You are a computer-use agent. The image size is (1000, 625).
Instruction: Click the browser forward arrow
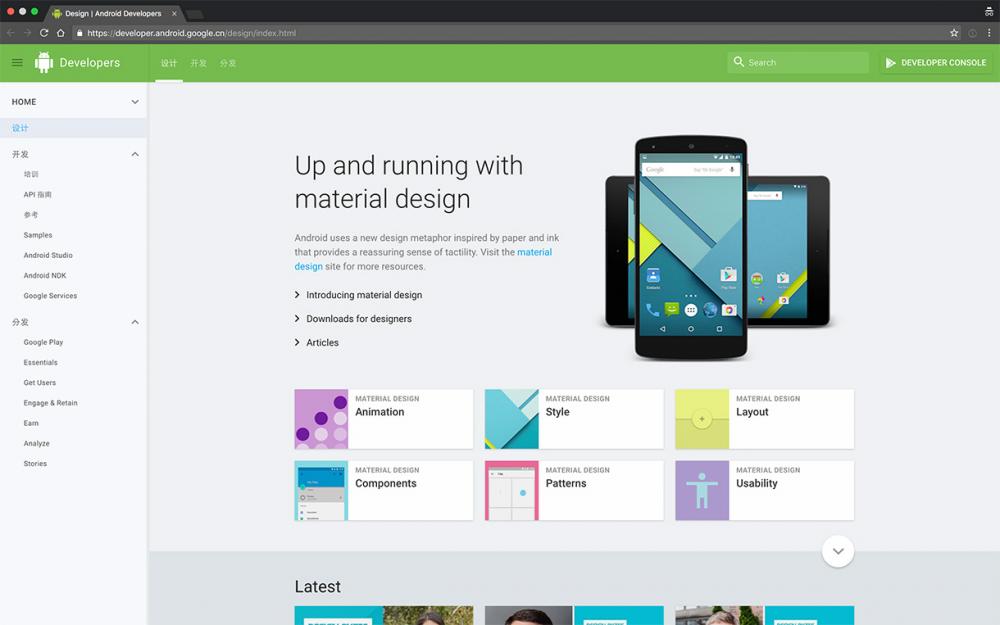(27, 33)
